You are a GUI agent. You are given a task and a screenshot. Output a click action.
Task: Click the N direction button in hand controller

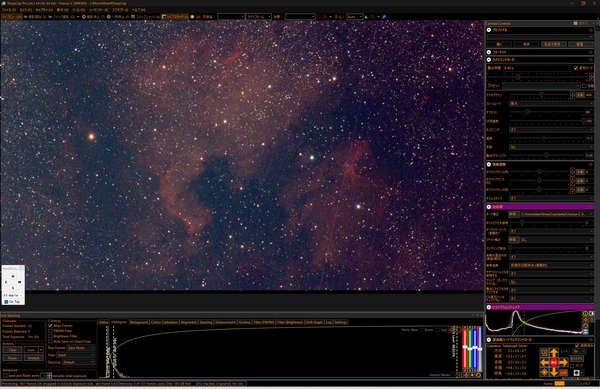pos(13,276)
